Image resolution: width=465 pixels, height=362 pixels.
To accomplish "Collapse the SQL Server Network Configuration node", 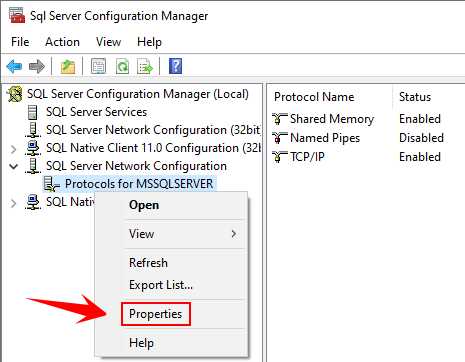I will click(14, 166).
